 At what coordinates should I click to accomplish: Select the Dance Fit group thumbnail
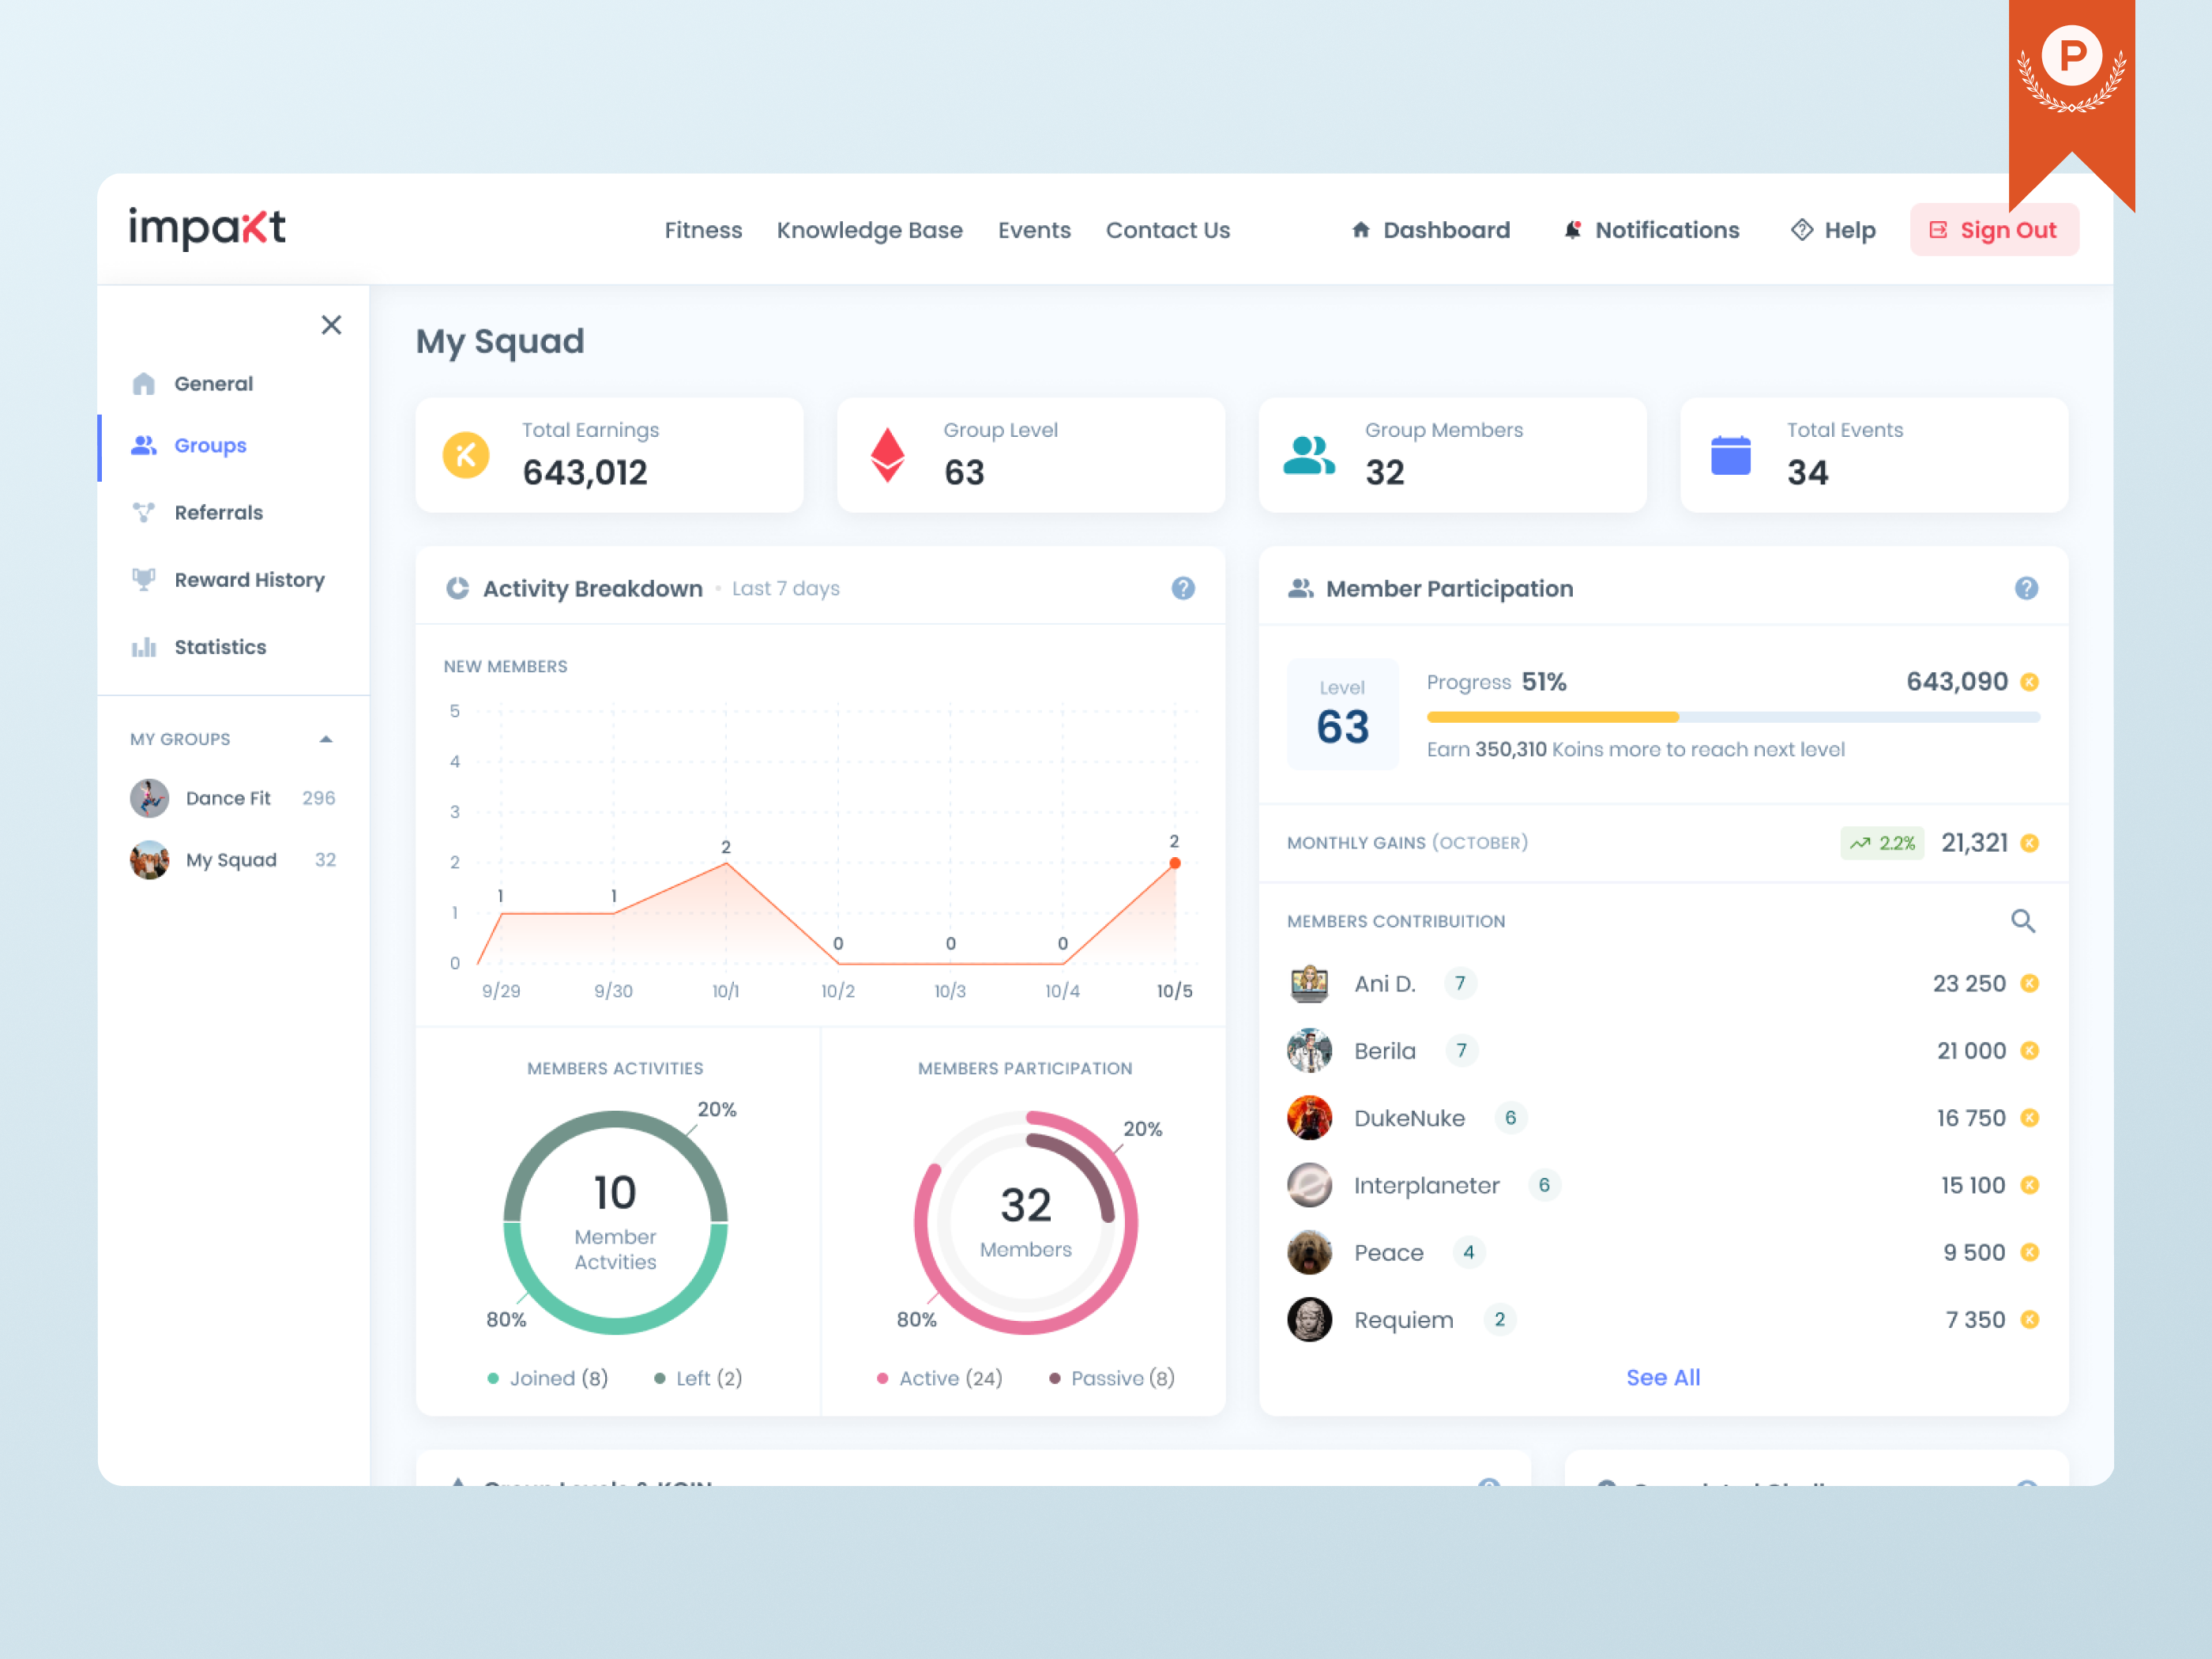click(149, 797)
